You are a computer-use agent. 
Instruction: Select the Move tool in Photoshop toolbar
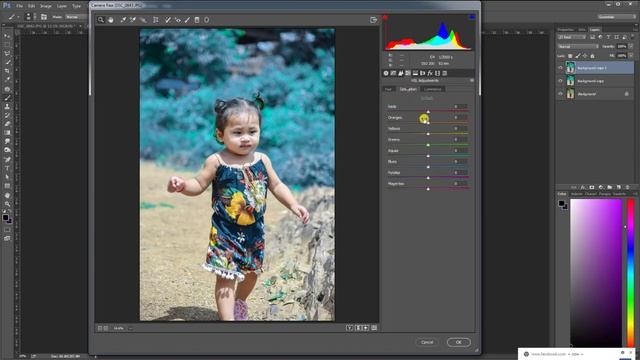(x=7, y=36)
